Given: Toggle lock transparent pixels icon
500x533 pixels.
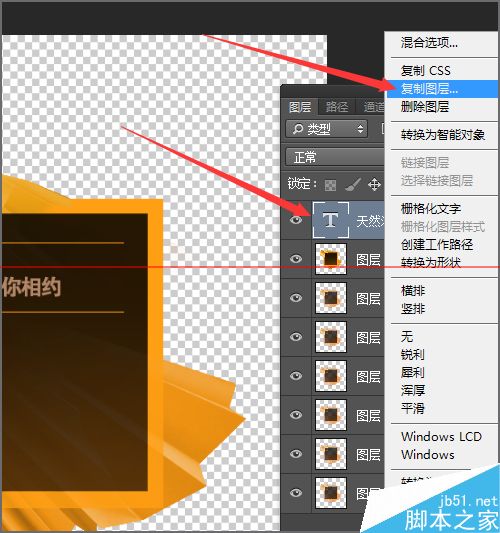Looking at the screenshot, I should coord(330,185).
